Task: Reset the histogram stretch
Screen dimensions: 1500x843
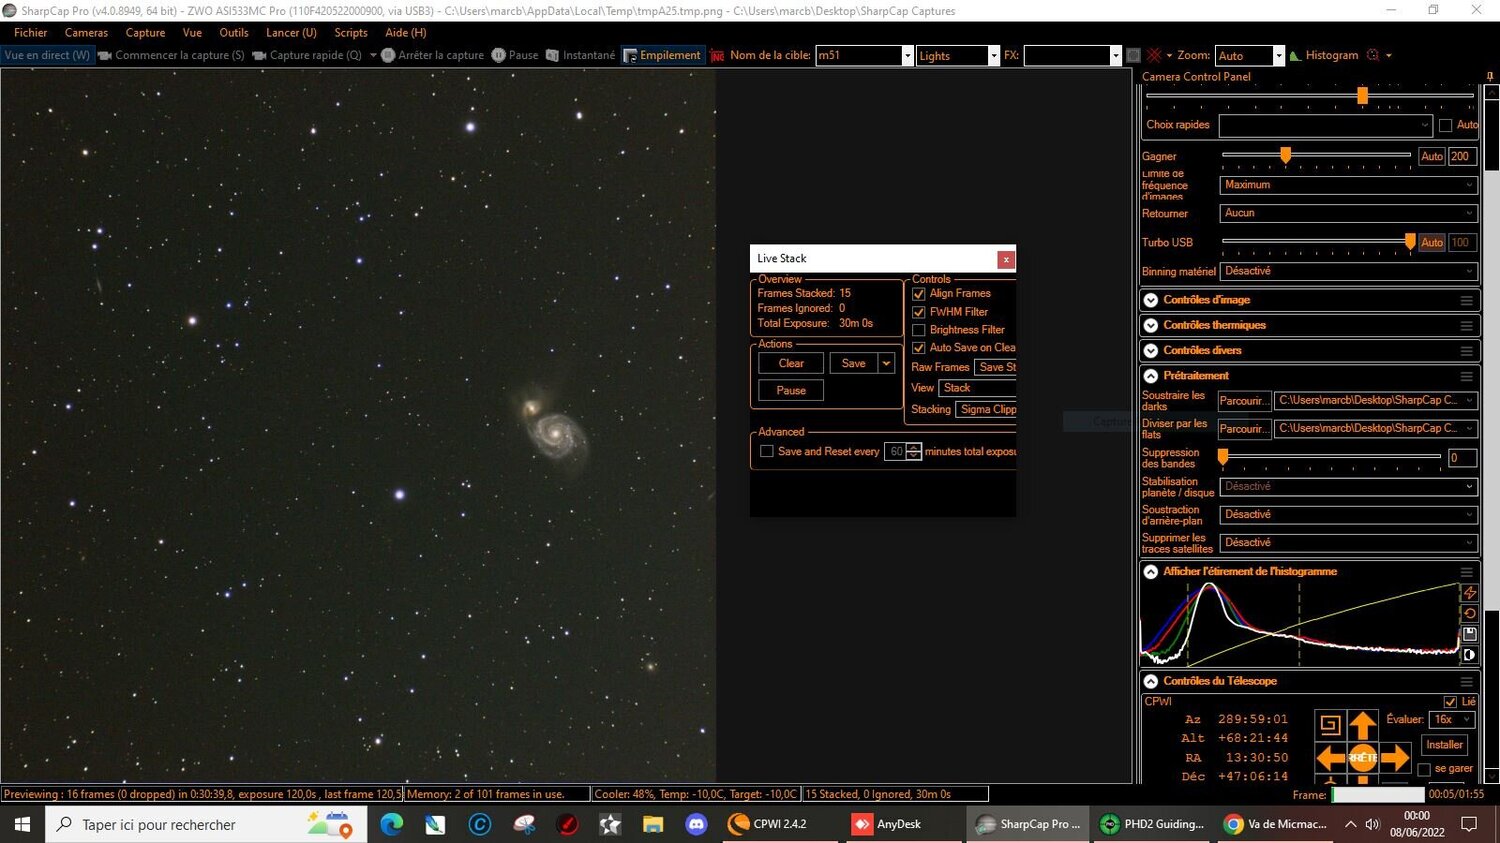Action: (x=1469, y=613)
